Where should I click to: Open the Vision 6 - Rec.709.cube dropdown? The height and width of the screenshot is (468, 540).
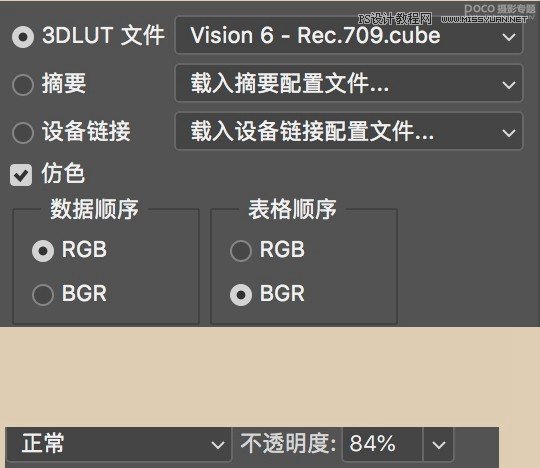(349, 35)
